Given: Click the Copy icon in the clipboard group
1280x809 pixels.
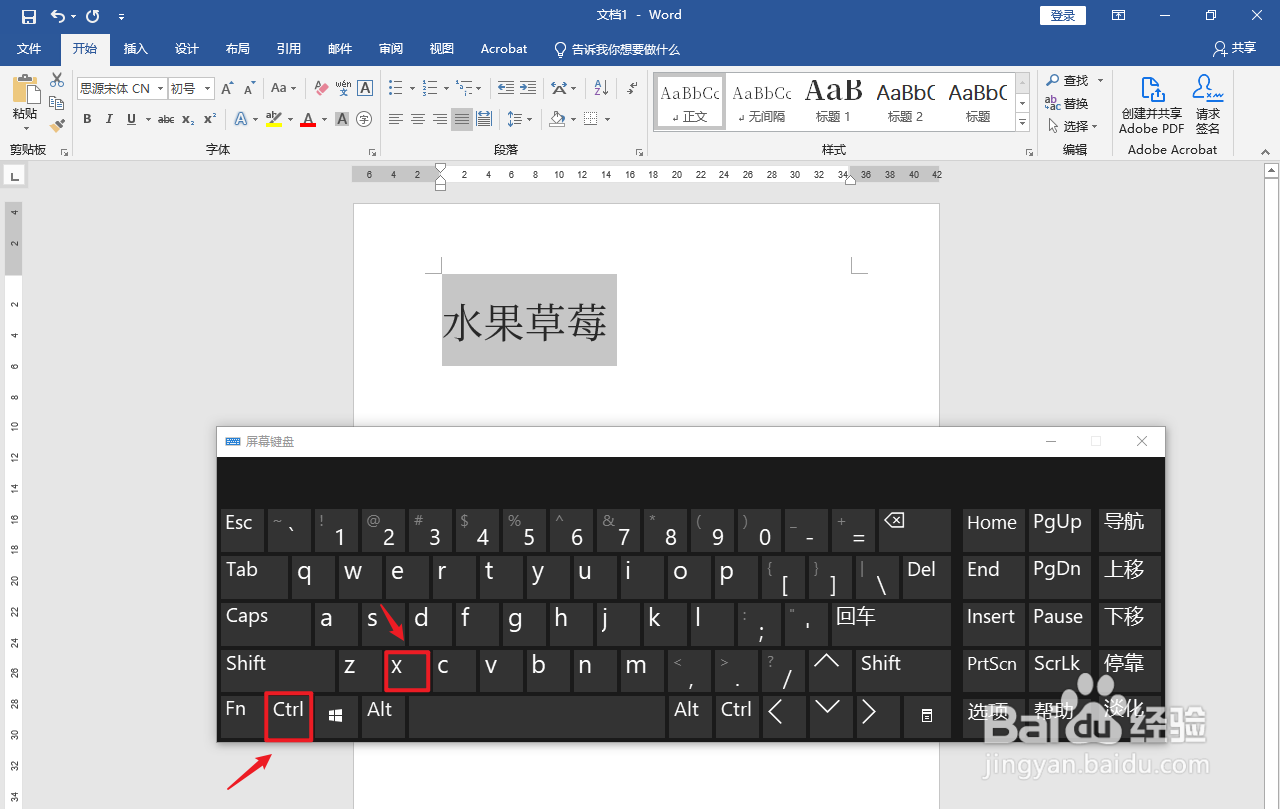Looking at the screenshot, I should 57,103.
